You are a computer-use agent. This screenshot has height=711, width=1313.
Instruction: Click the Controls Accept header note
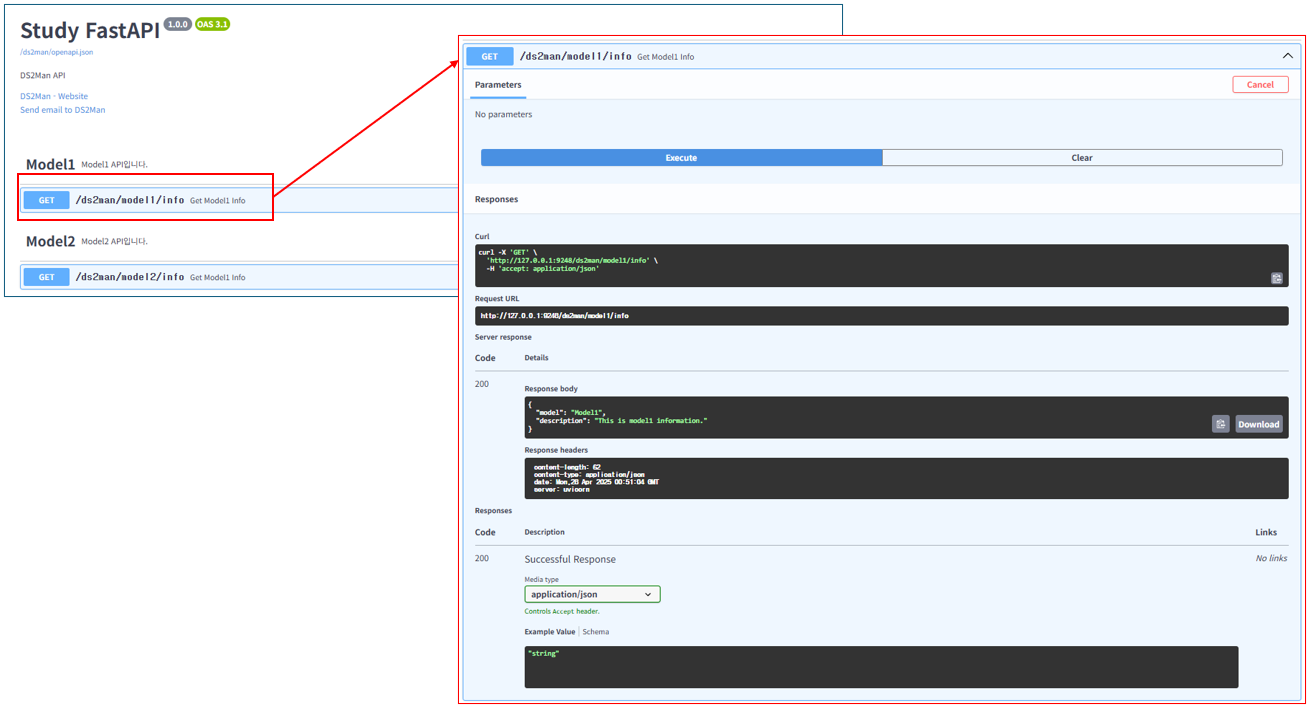562,611
